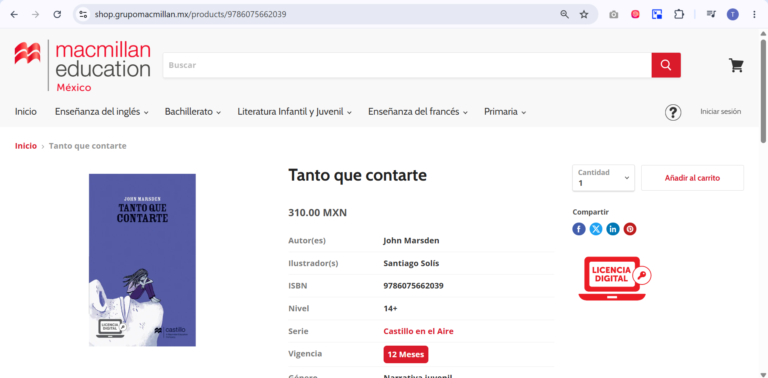768x378 pixels.
Task: Open the Cantidad quantity dropdown
Action: (x=603, y=178)
